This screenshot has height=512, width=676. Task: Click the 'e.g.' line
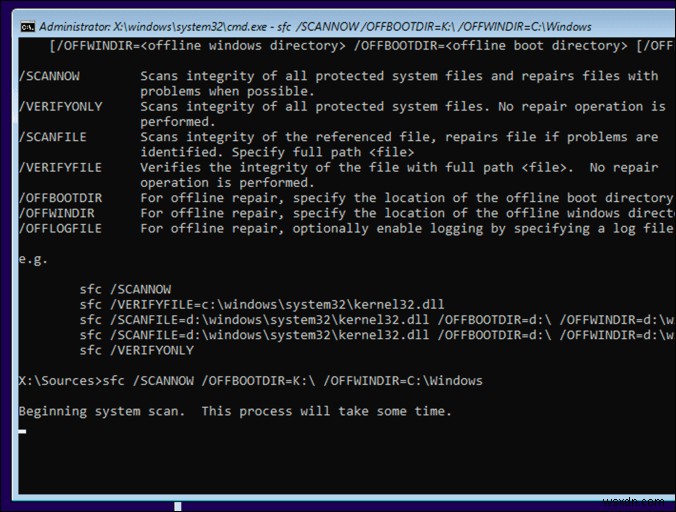33,259
